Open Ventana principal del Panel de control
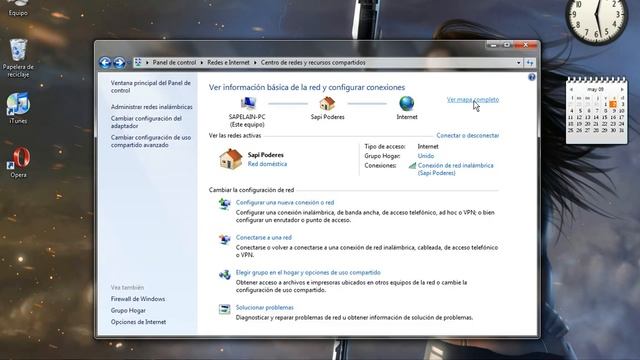This screenshot has width=640, height=360. click(x=151, y=87)
